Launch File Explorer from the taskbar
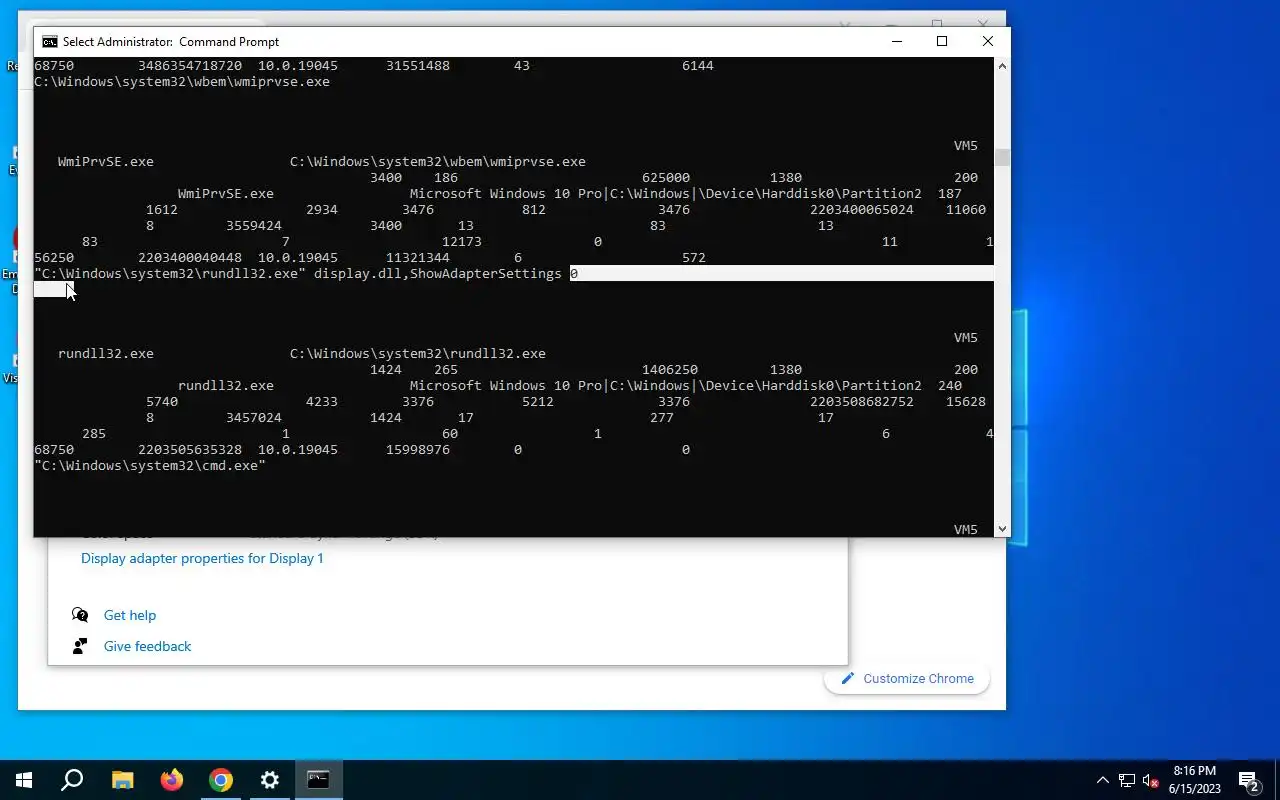This screenshot has height=800, width=1280. tap(122, 780)
